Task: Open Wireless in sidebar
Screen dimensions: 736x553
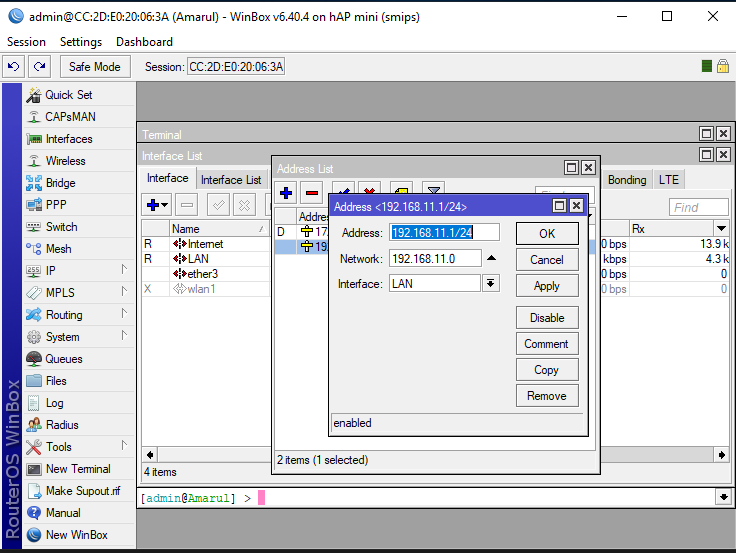Action: click(x=79, y=161)
